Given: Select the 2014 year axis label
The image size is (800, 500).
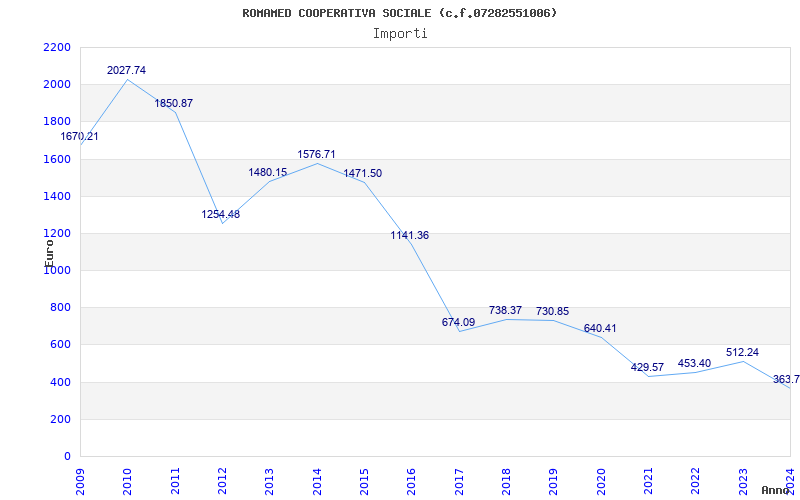Looking at the screenshot, I should (317, 481).
